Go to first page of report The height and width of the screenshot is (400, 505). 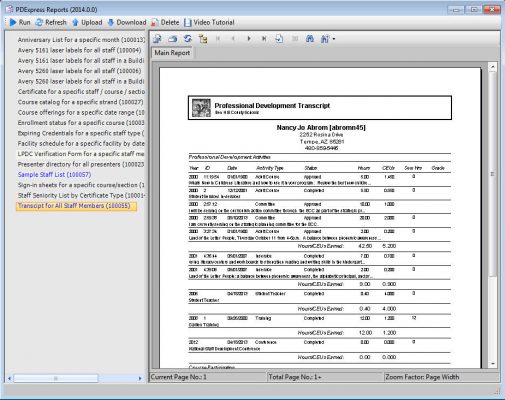click(x=218, y=39)
